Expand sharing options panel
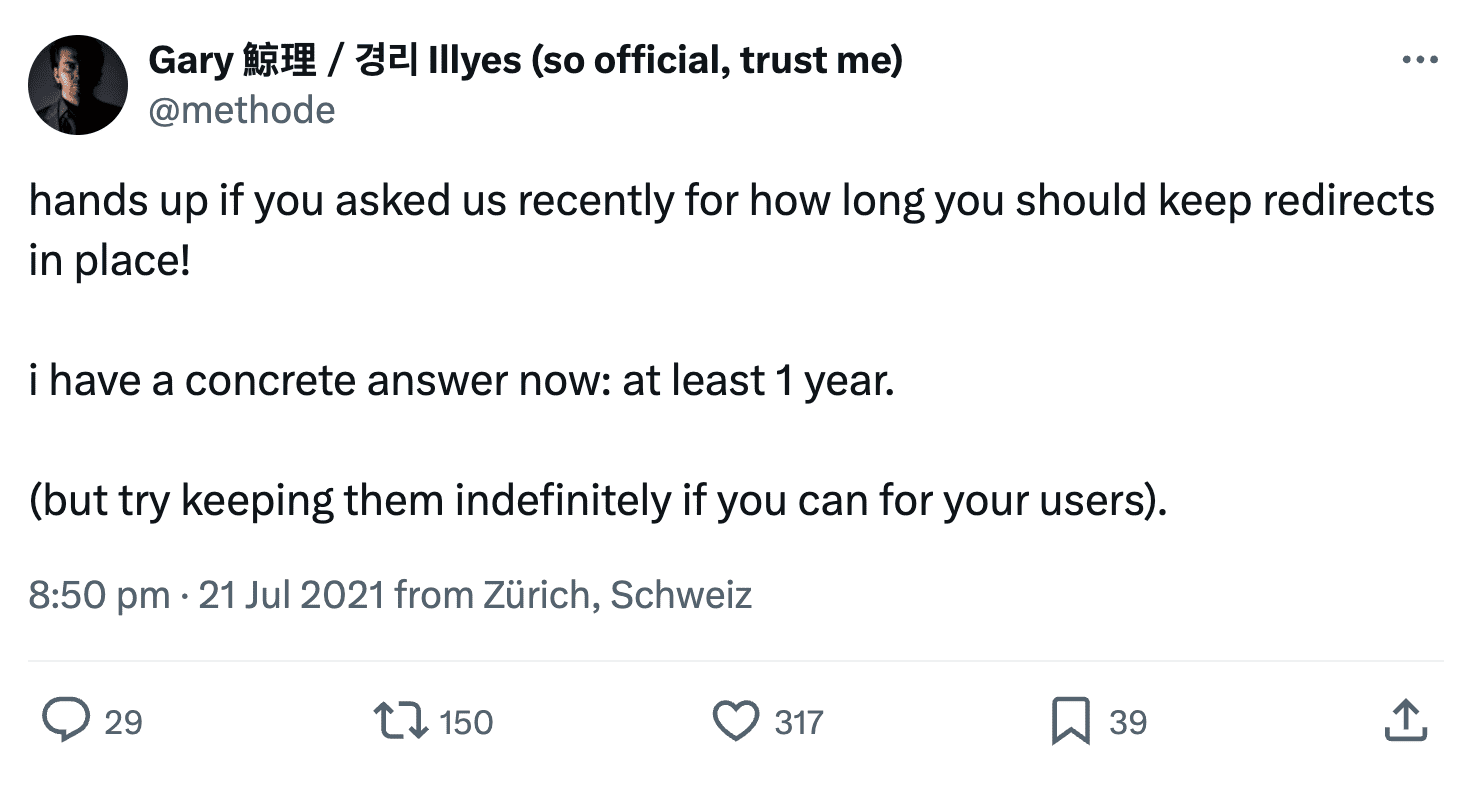Viewport: 1478px width, 792px height. point(1406,720)
